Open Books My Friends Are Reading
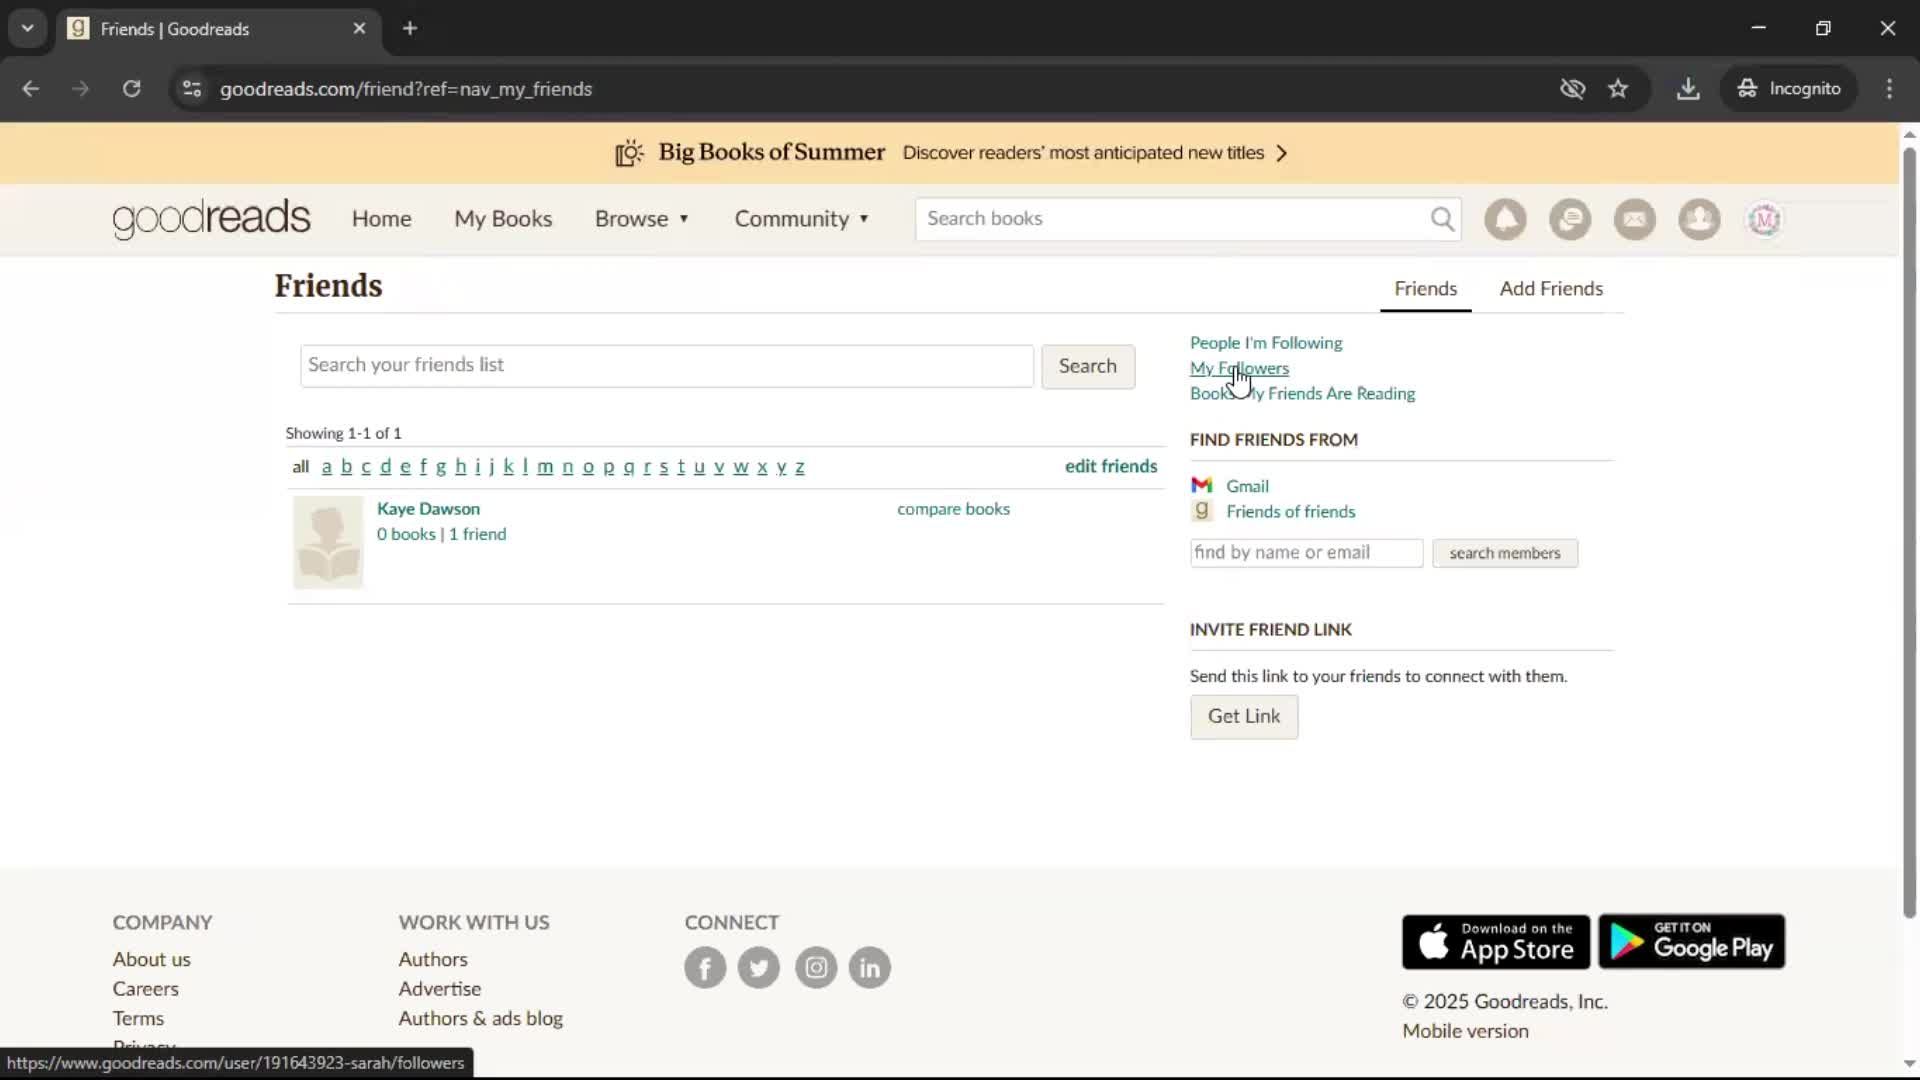The image size is (1920, 1080). click(x=1302, y=394)
